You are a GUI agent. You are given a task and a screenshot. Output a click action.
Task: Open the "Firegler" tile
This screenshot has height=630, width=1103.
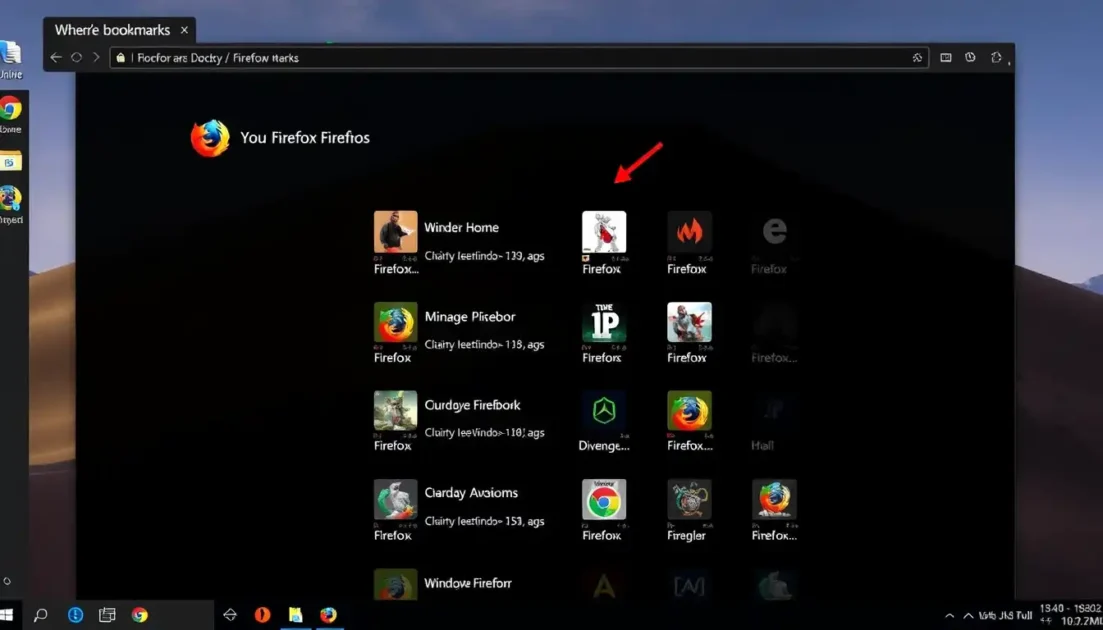(x=689, y=500)
